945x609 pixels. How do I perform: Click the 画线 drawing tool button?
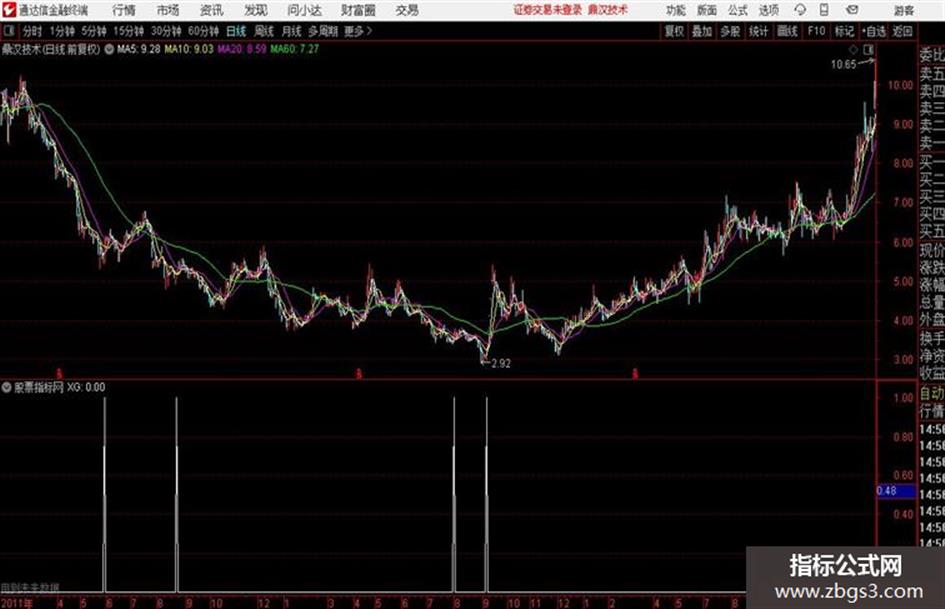(787, 31)
